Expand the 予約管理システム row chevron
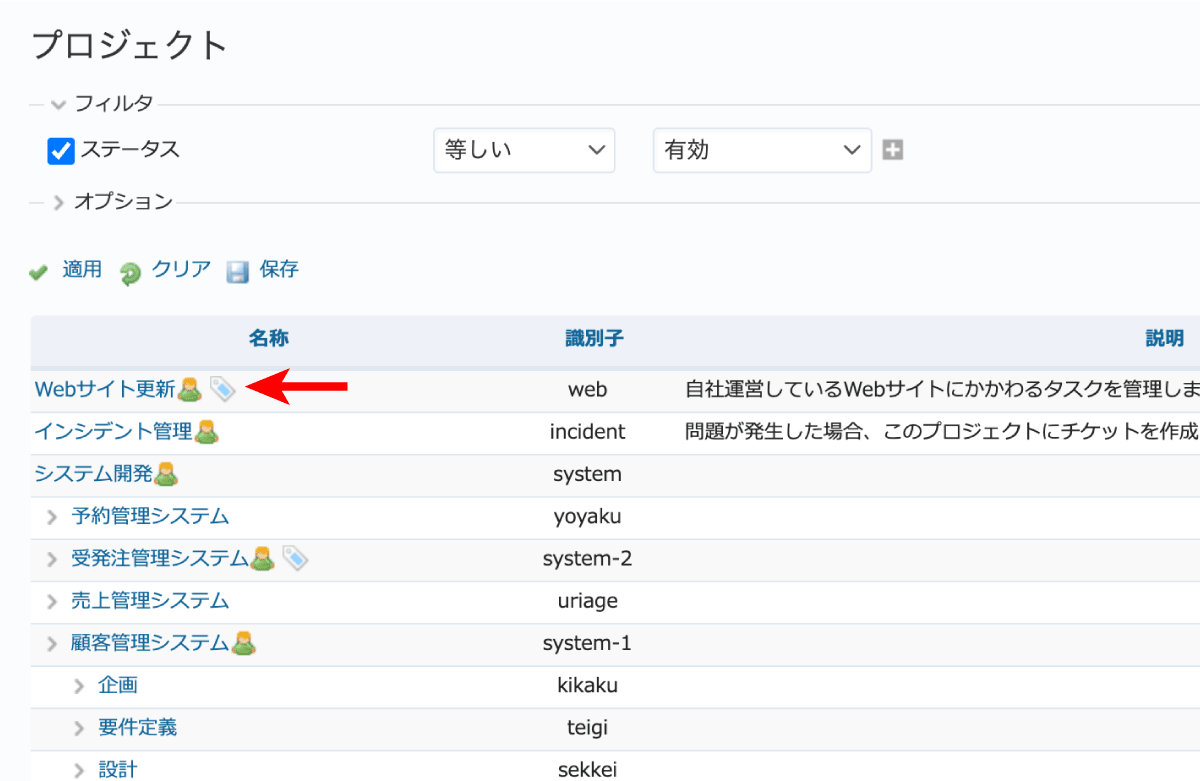The height and width of the screenshot is (781, 1200). coord(52,517)
